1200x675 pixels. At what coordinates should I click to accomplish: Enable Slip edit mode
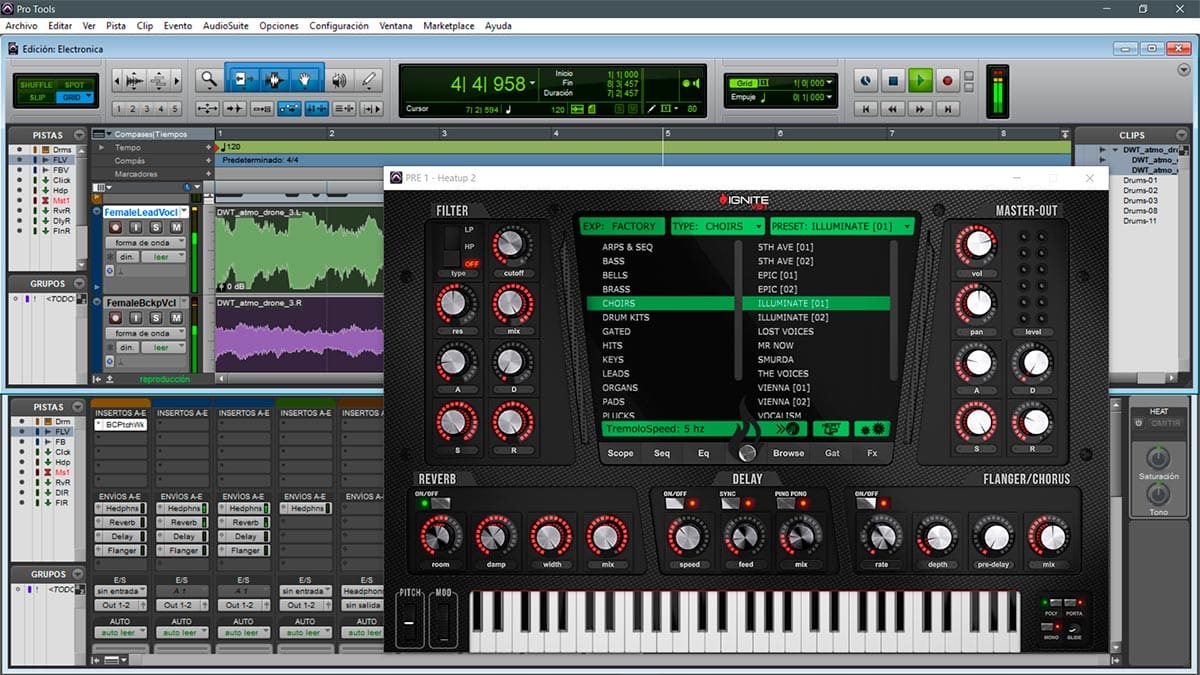[37, 97]
